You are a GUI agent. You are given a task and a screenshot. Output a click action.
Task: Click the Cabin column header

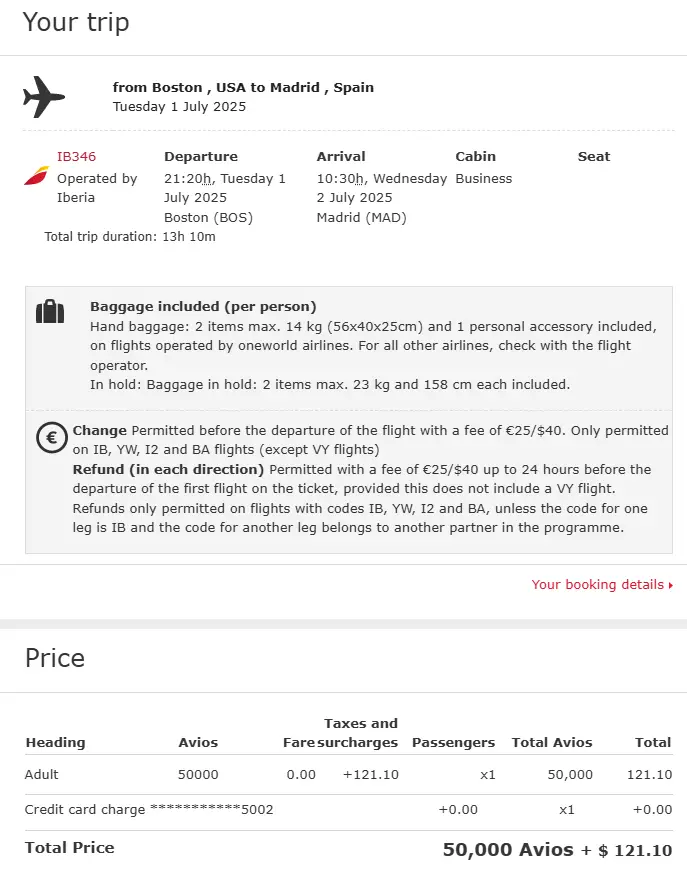click(x=475, y=156)
